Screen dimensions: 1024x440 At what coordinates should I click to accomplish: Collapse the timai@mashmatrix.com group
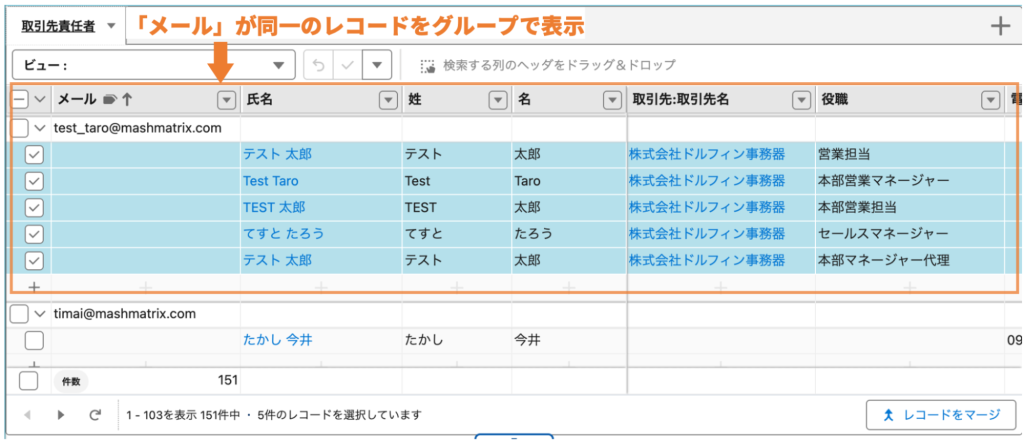click(40, 314)
